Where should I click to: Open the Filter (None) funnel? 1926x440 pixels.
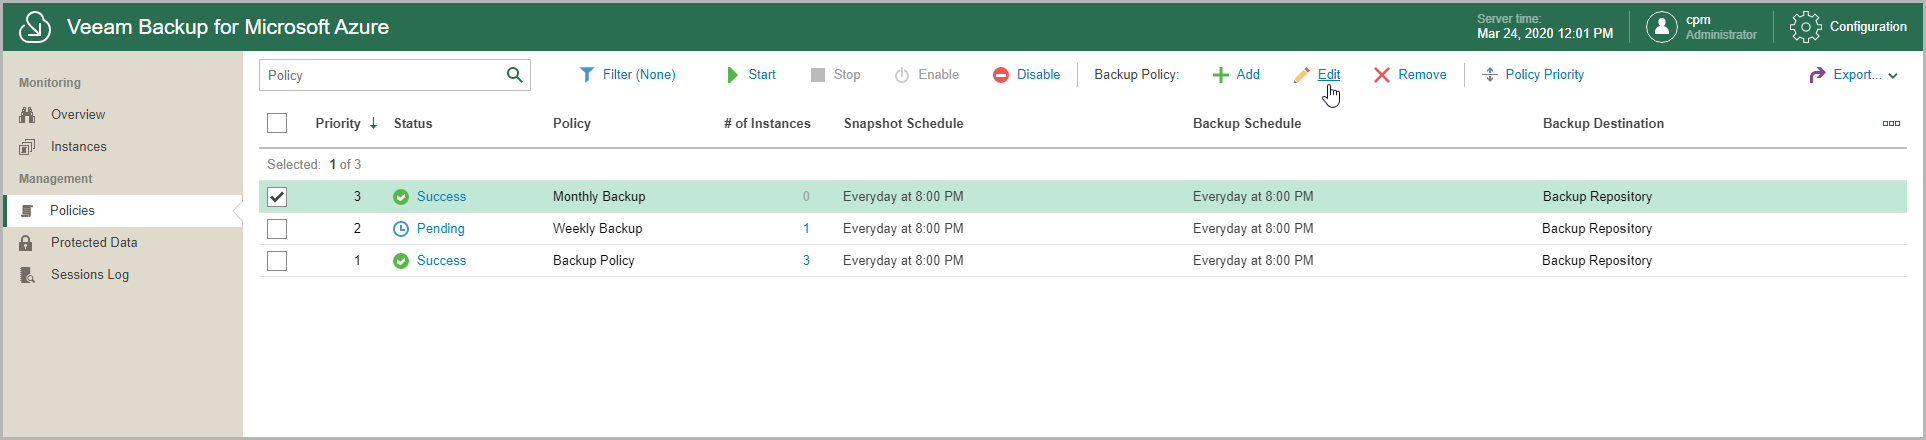pos(628,75)
